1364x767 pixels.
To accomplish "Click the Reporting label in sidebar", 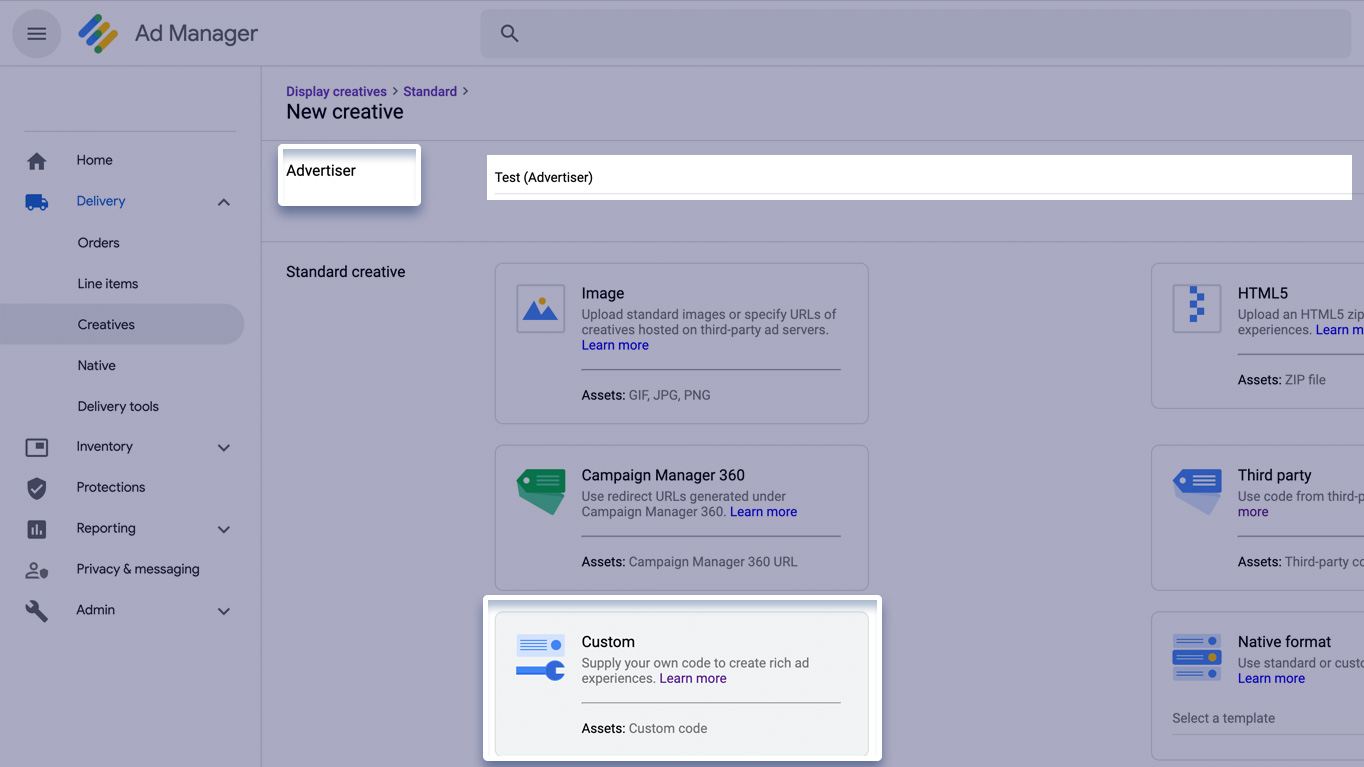I will click(106, 528).
